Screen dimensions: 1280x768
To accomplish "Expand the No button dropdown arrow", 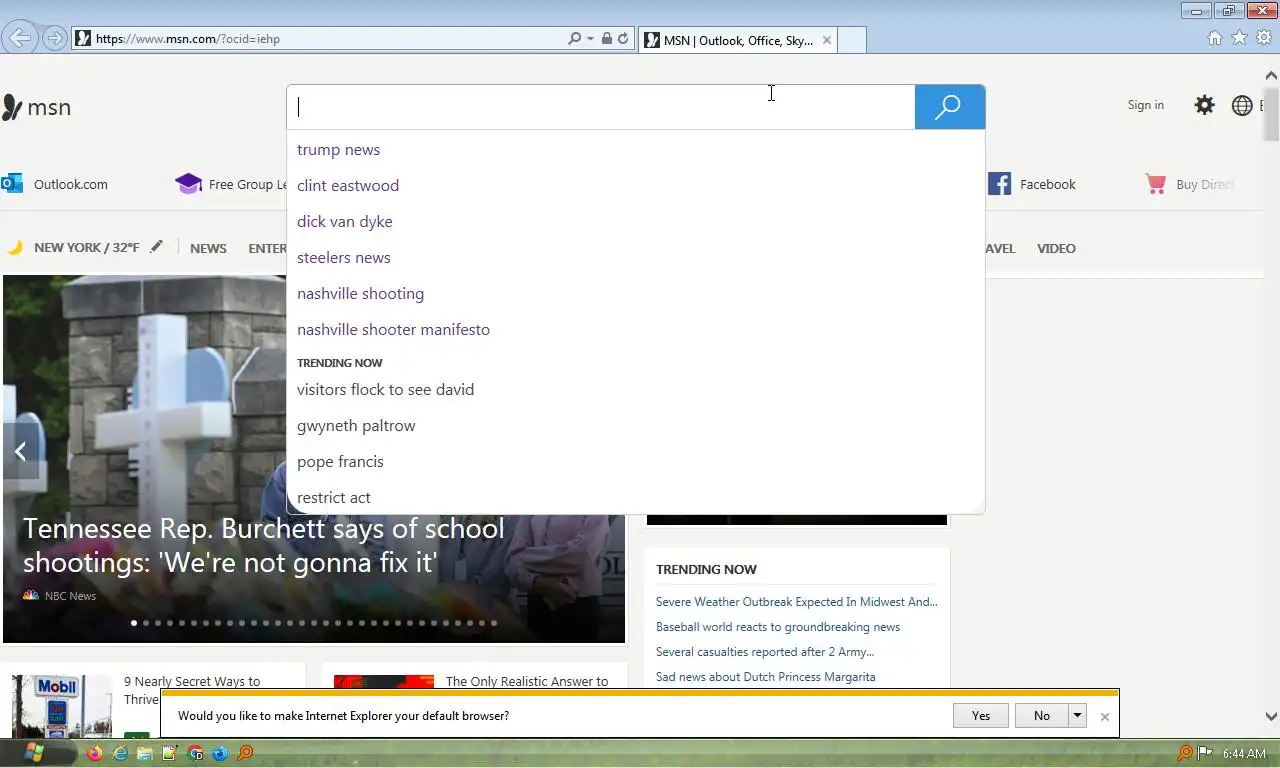I will coord(1077,715).
